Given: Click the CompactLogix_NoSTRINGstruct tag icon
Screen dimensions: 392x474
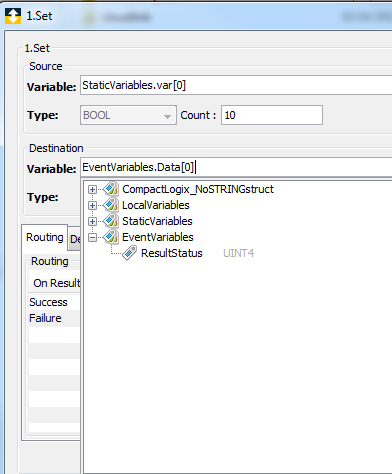Looking at the screenshot, I should (x=111, y=189).
